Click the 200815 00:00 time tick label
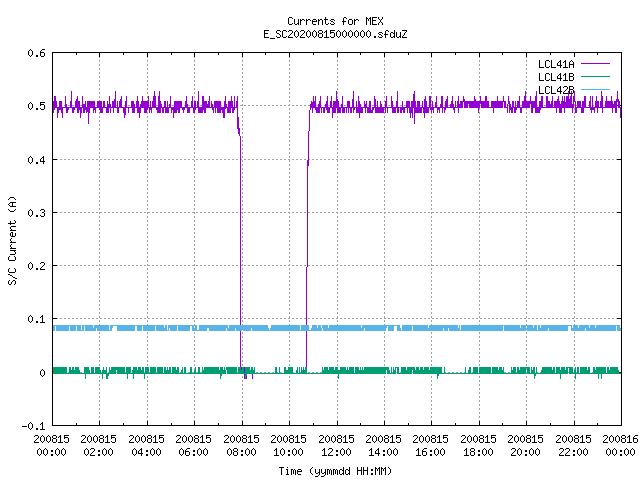This screenshot has height=480, width=640. coord(51,445)
